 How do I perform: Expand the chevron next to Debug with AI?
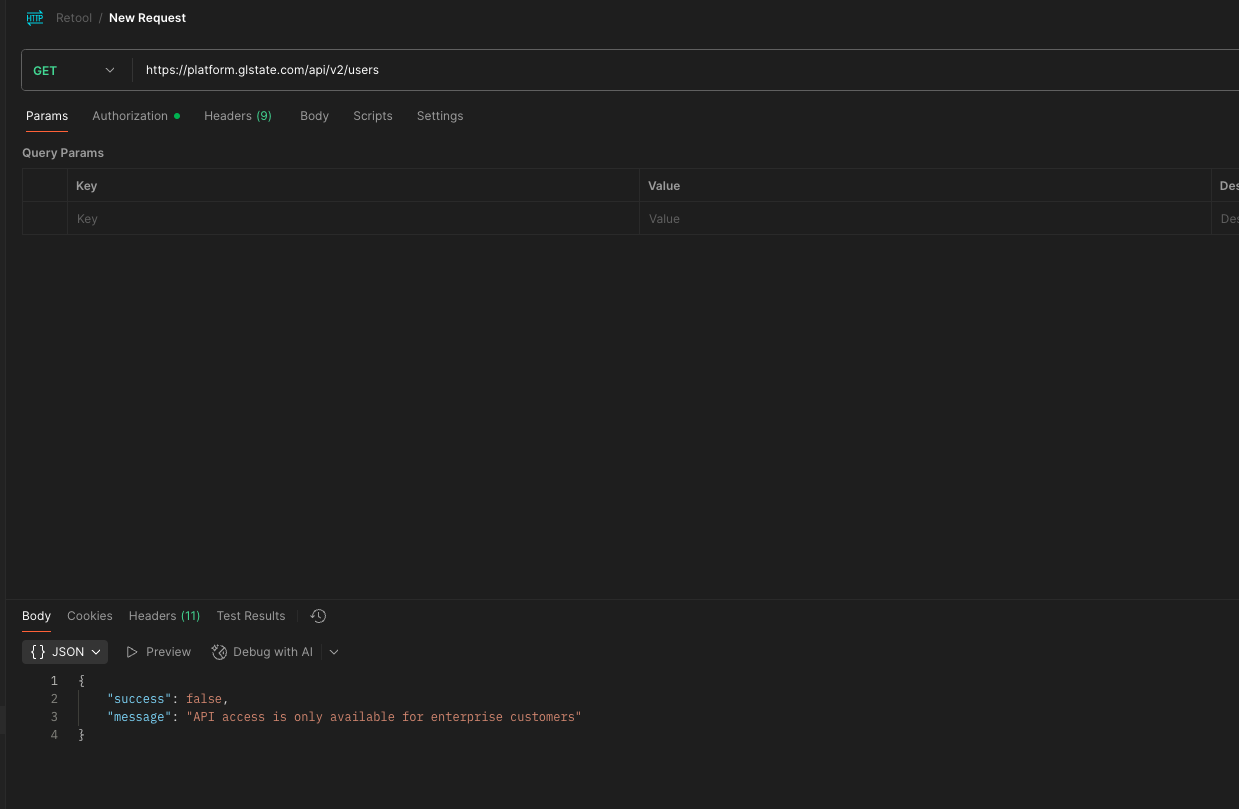click(334, 652)
